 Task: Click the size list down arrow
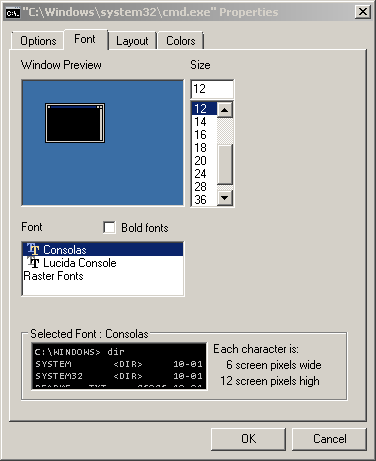tap(224, 198)
